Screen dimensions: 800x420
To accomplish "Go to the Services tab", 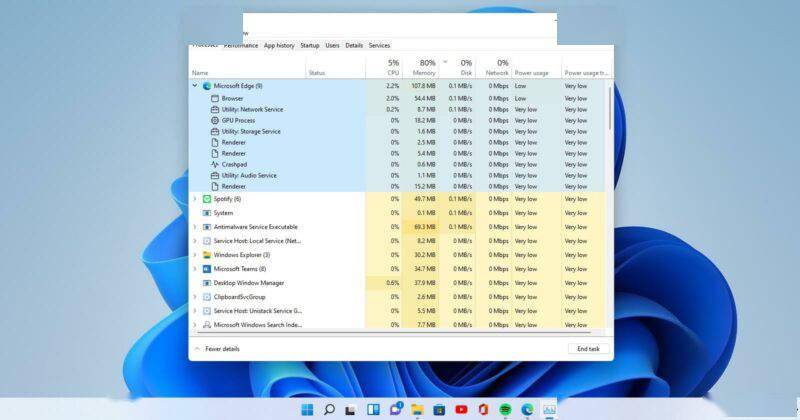I will click(x=379, y=46).
